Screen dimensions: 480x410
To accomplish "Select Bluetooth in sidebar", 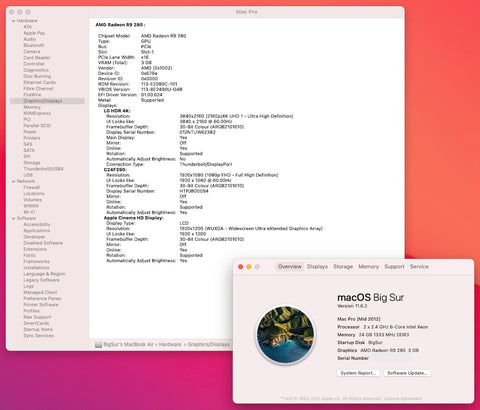I will point(34,45).
